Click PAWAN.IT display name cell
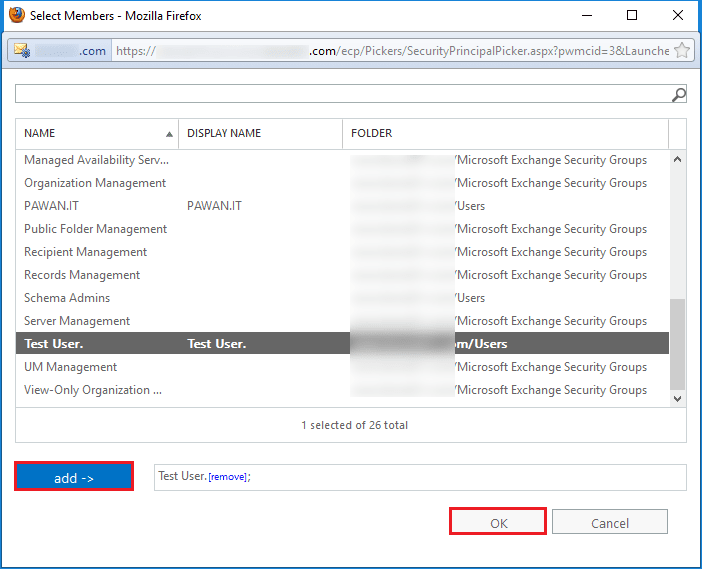Screen dimensions: 702x570 [214, 206]
